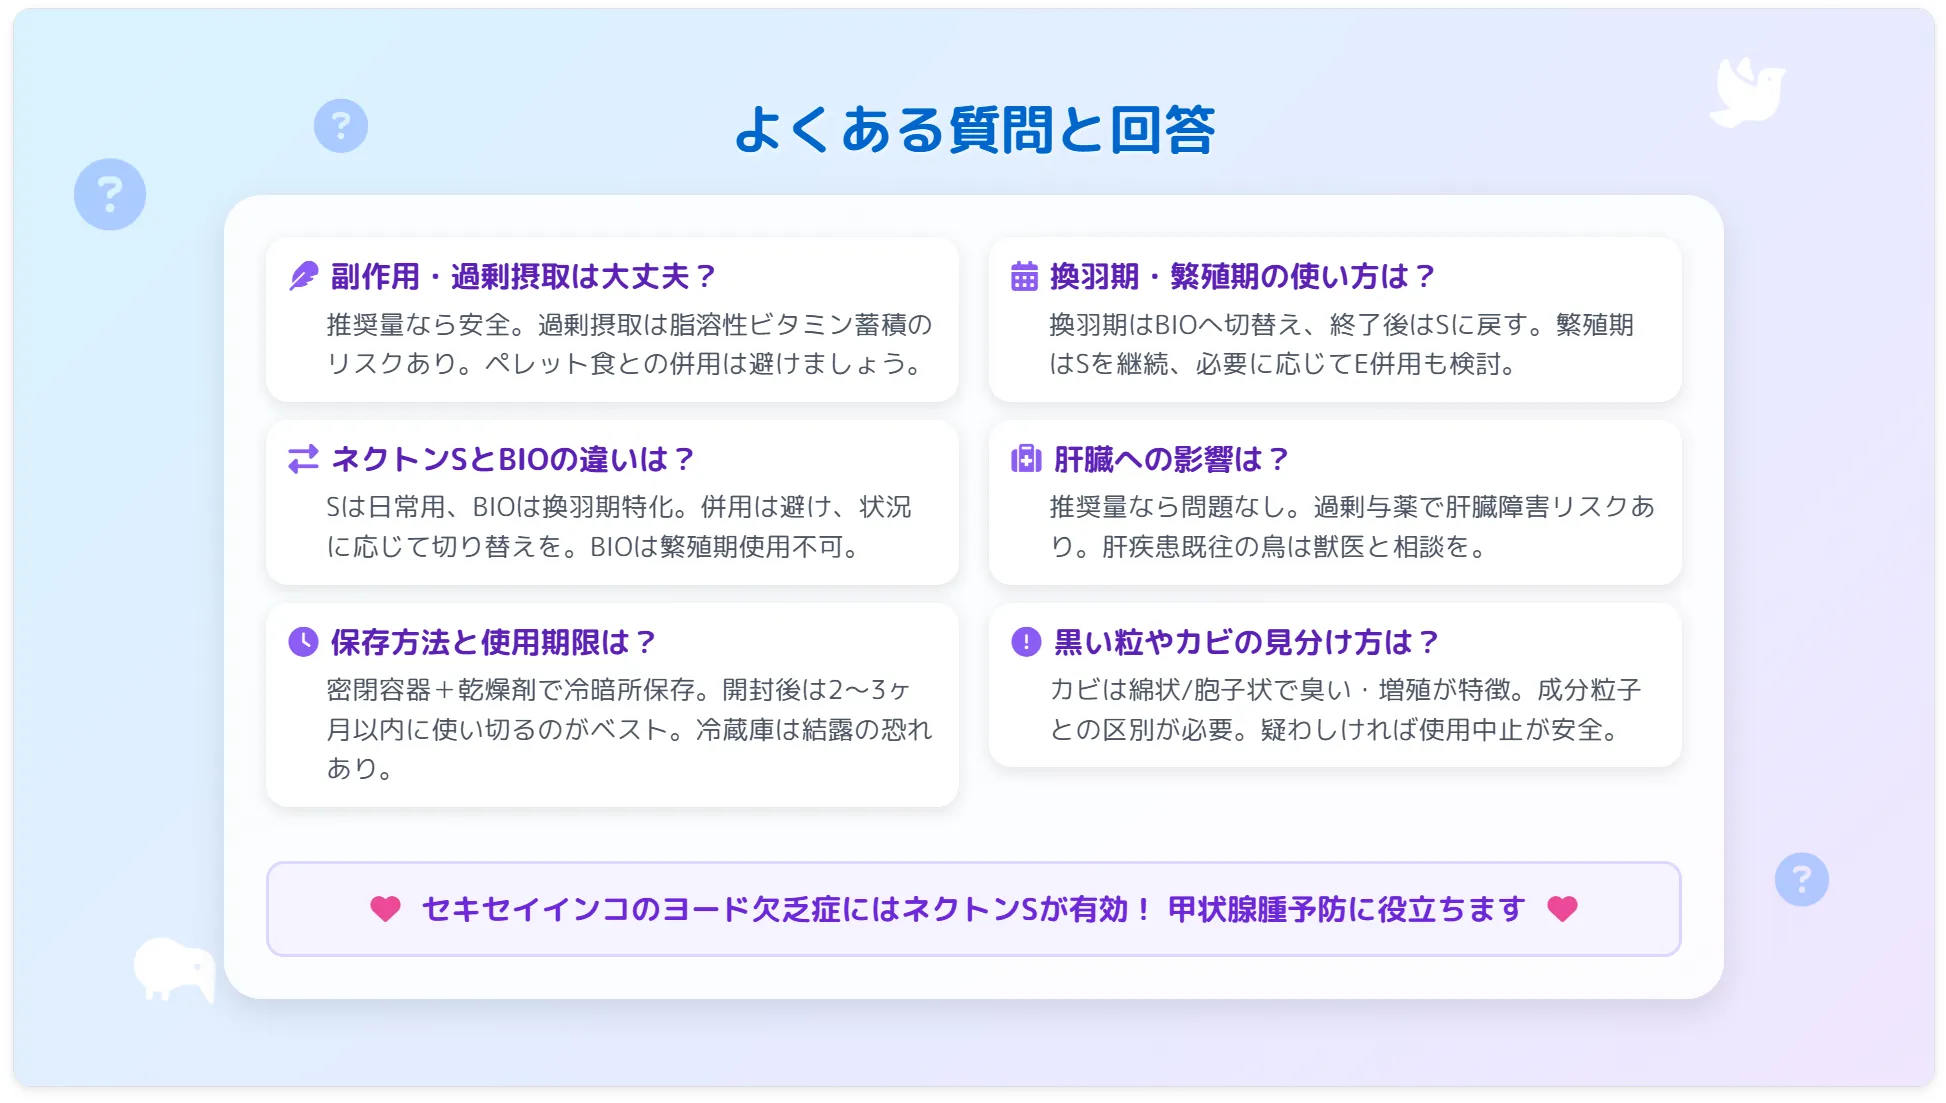Click the heading 副作用・過剰摂取は大丈夫？
This screenshot has width=1946, height=1103.
(x=525, y=276)
